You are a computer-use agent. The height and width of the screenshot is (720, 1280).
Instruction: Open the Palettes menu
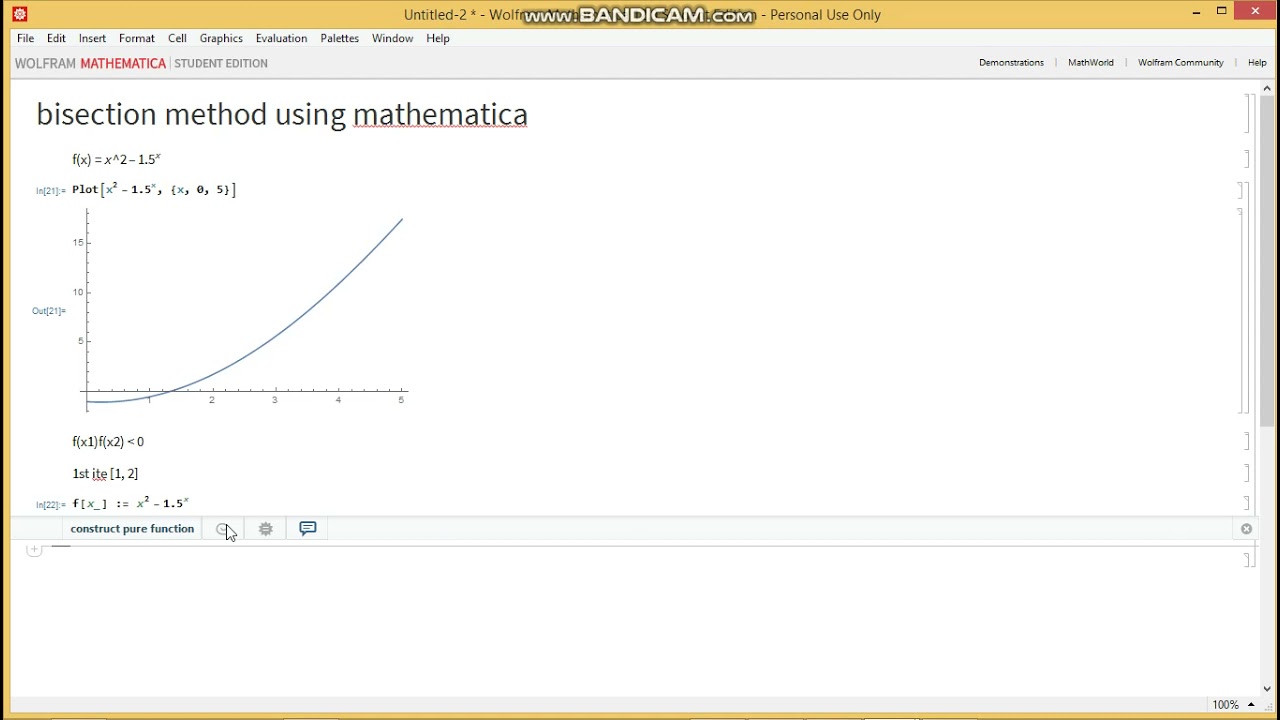tap(339, 38)
